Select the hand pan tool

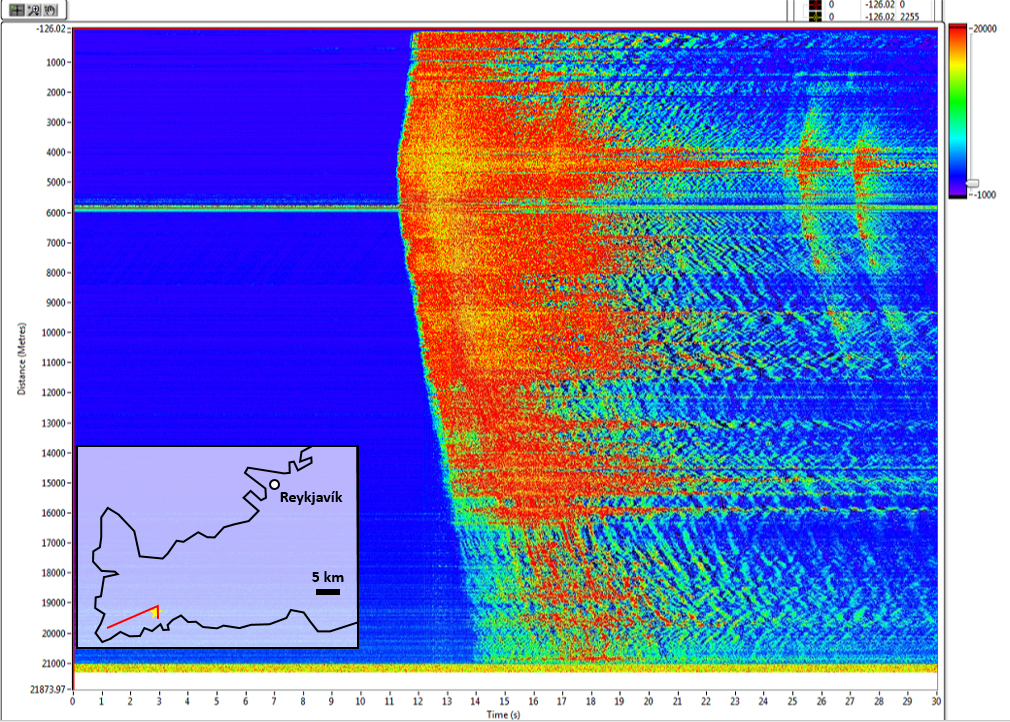[49, 10]
